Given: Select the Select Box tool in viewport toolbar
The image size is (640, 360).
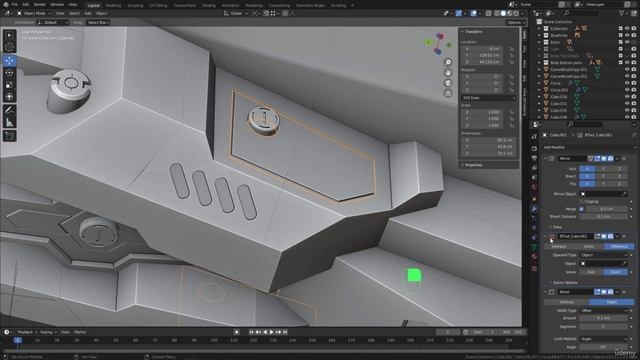Looking at the screenshot, I should 9,36.
